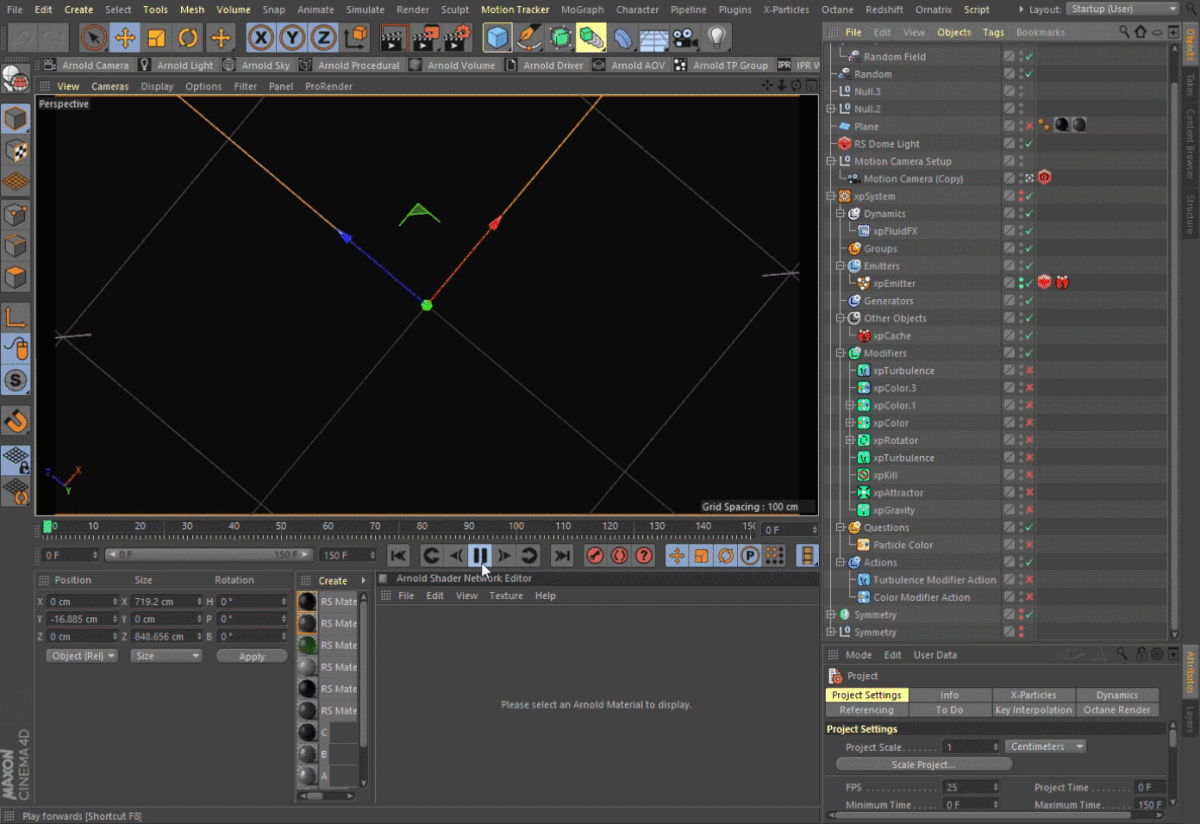This screenshot has height=824, width=1200.
Task: Toggle Z axis lock
Action: (323, 39)
